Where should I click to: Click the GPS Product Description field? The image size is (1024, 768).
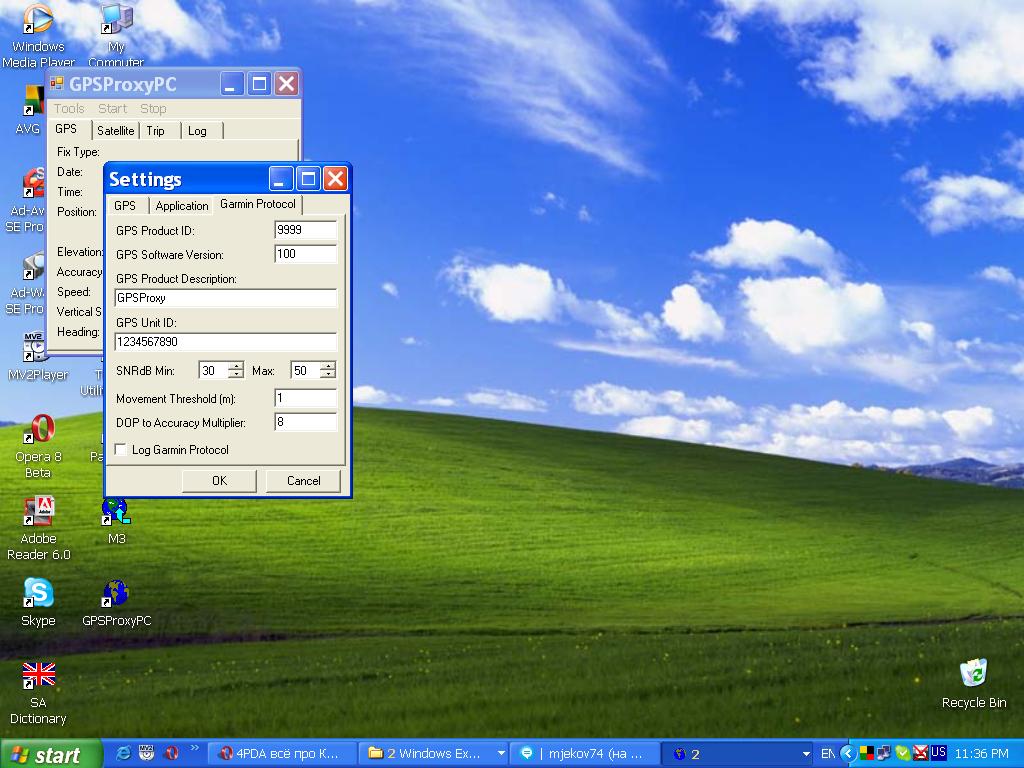tap(225, 298)
